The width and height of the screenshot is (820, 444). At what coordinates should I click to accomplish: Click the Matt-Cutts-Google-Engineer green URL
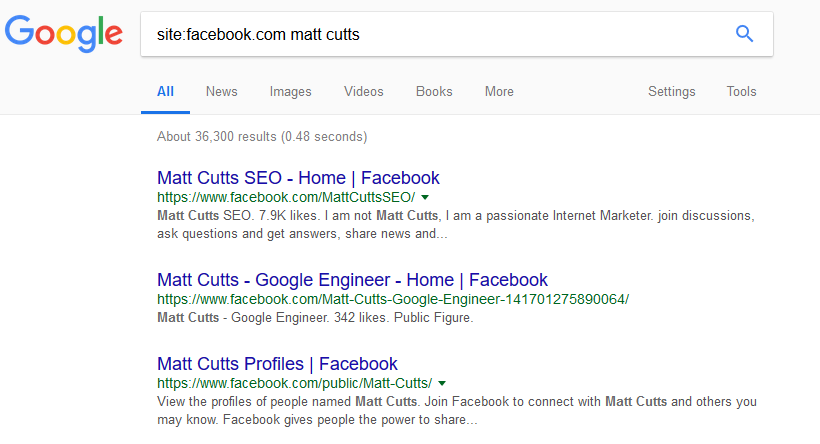click(x=393, y=299)
